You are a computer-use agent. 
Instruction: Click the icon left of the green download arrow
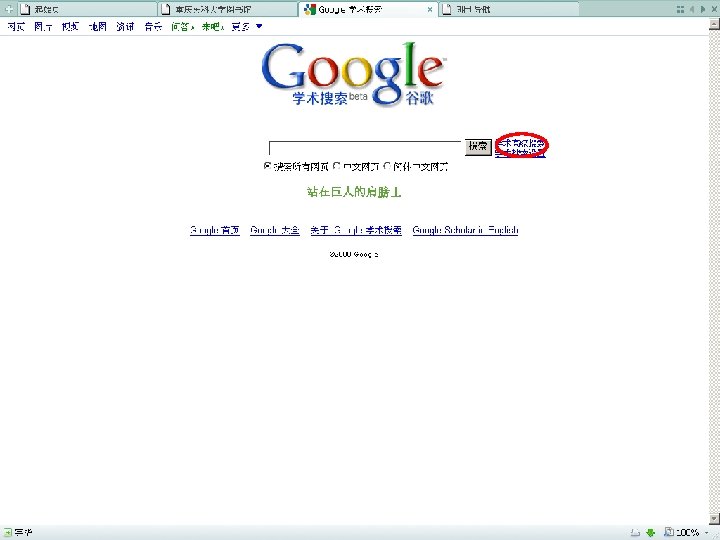click(x=636, y=533)
